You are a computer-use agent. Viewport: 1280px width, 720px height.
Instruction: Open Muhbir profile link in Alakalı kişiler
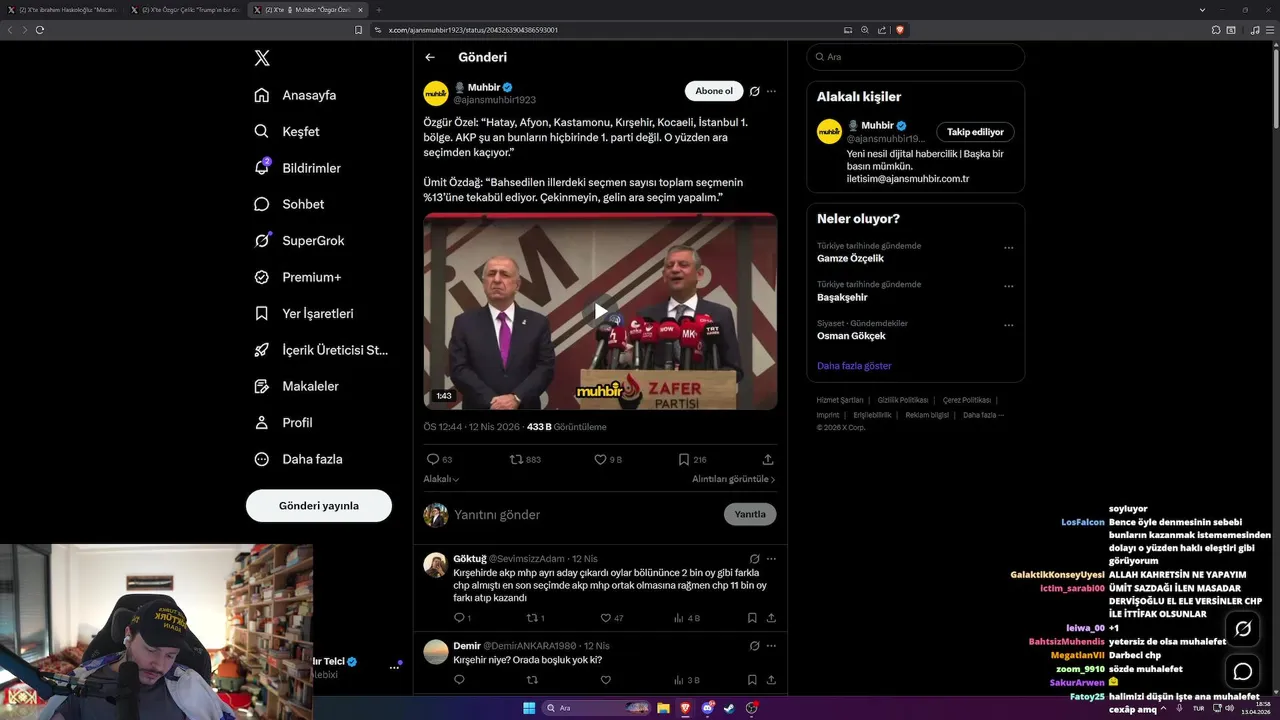pos(877,126)
